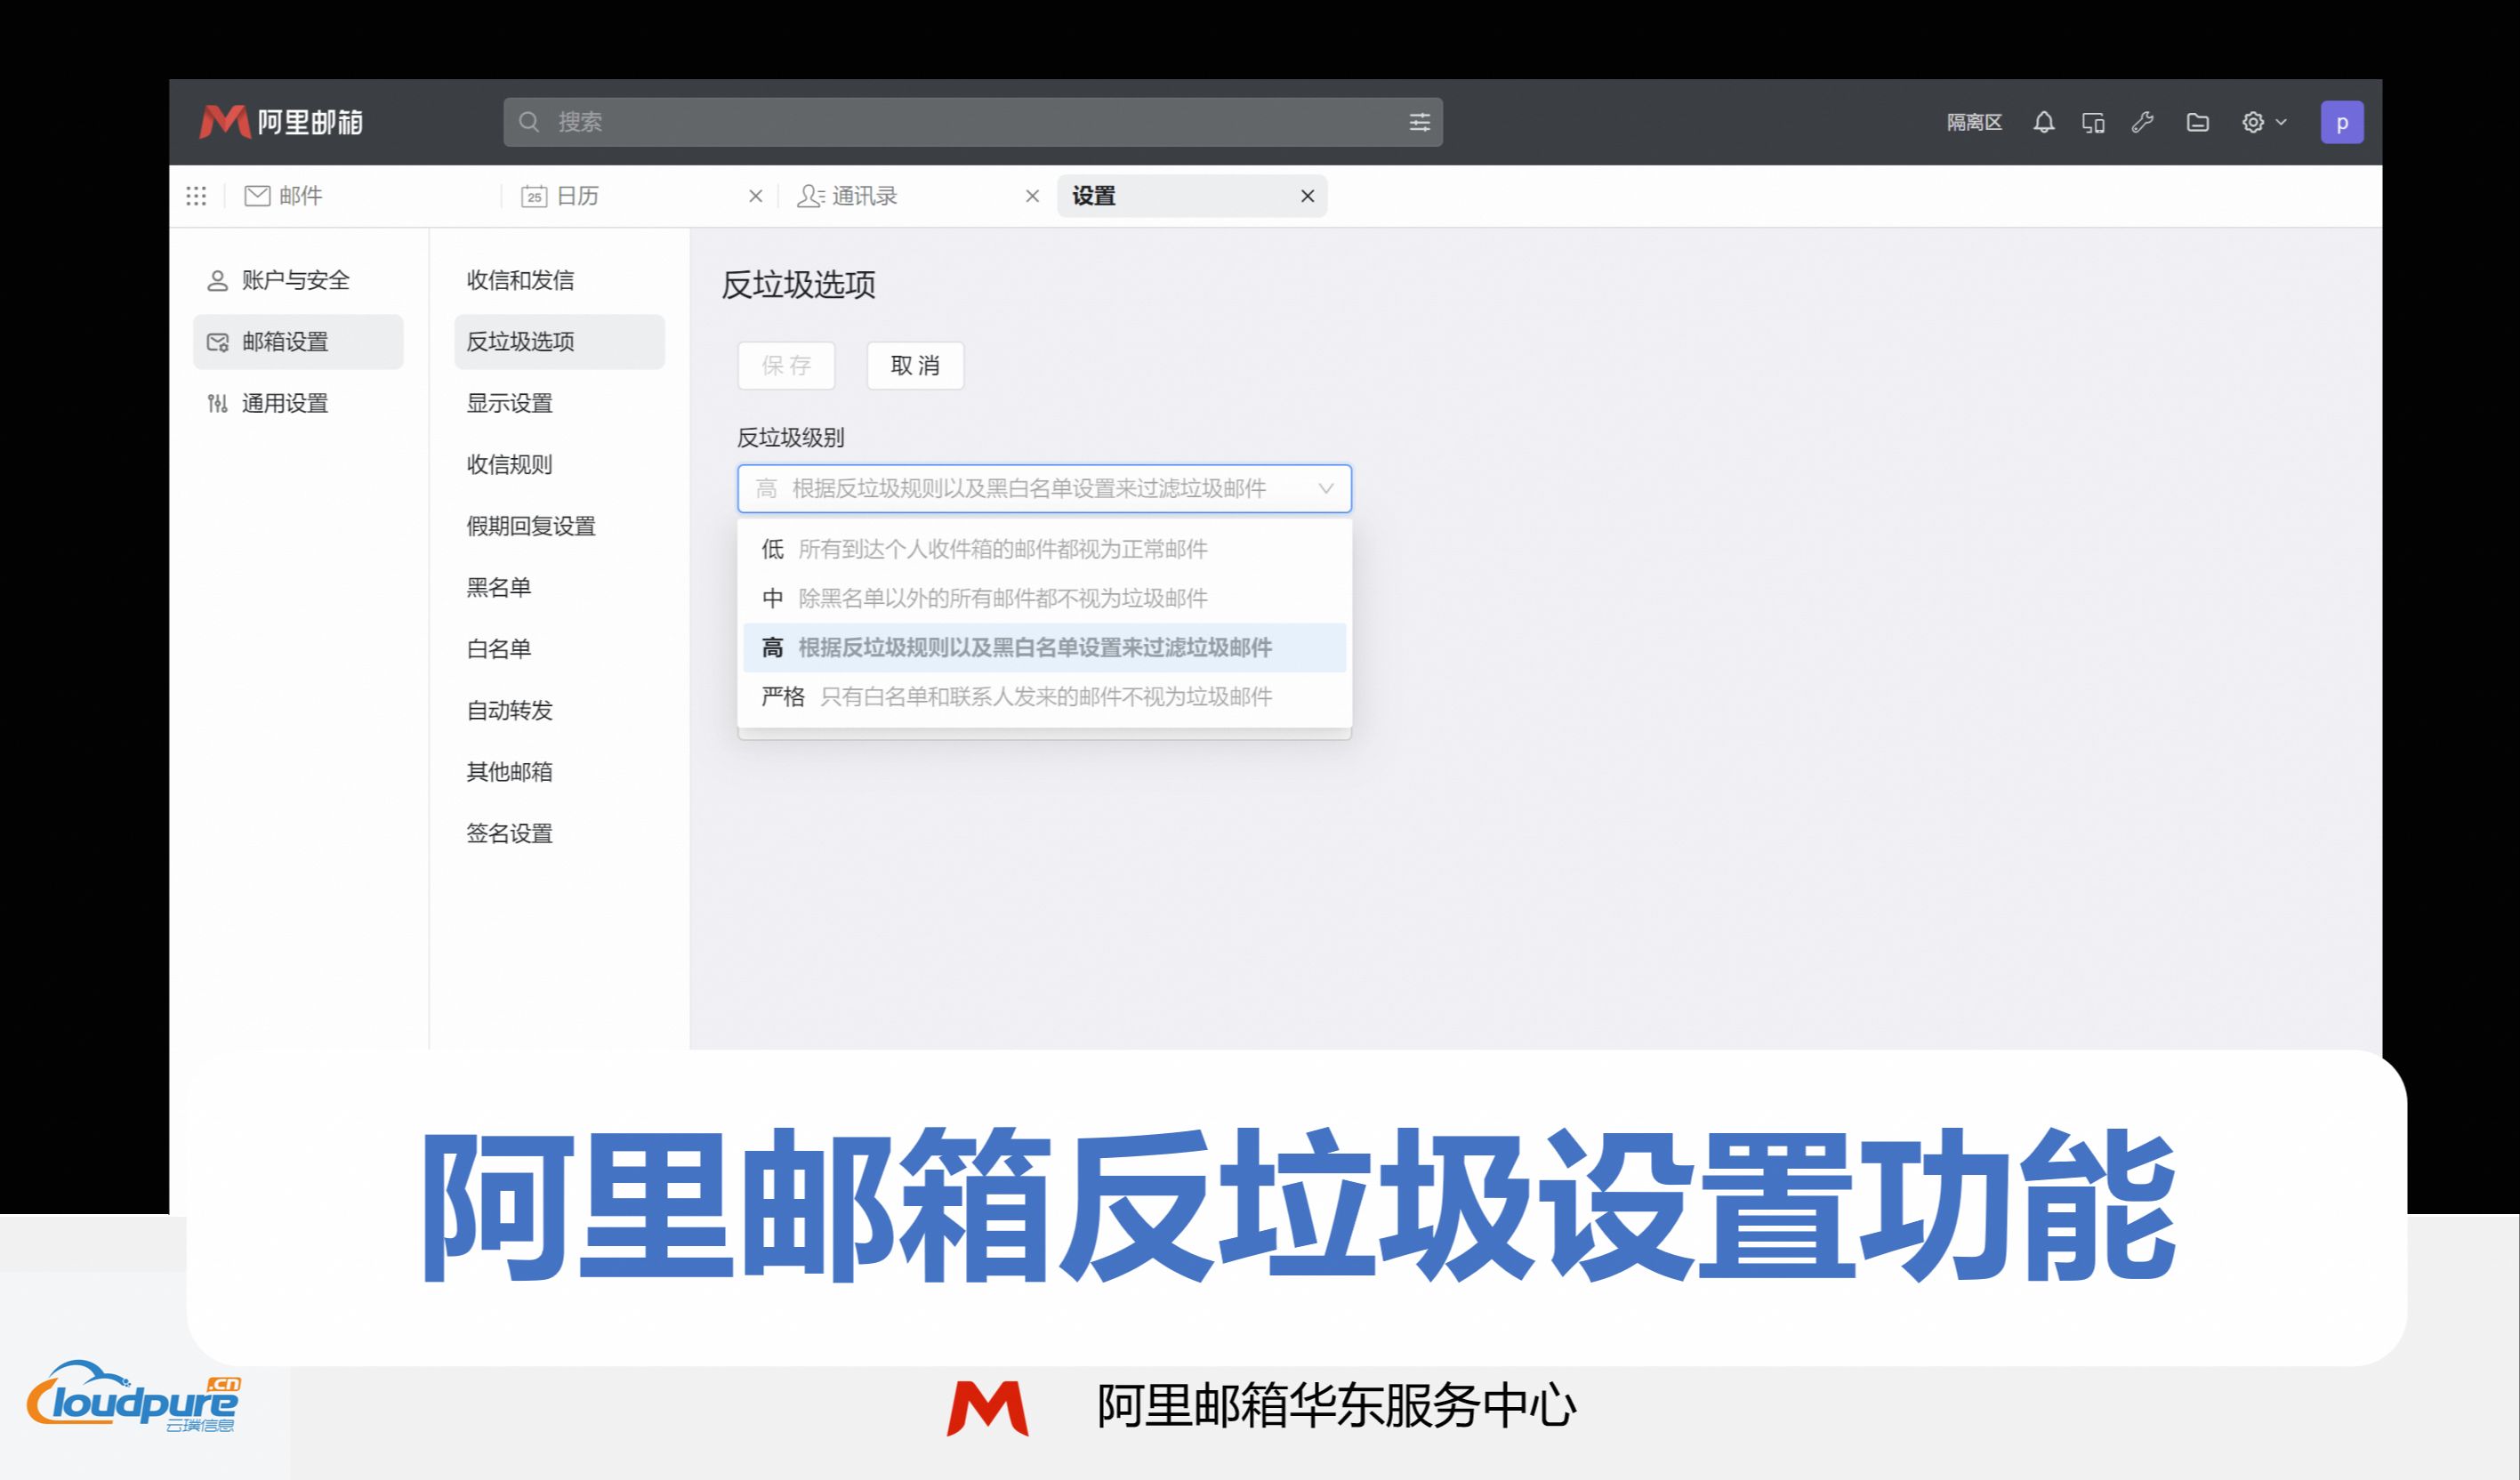Open the apps grid launcher
Screen dimensions: 2520x1480
click(x=196, y=196)
